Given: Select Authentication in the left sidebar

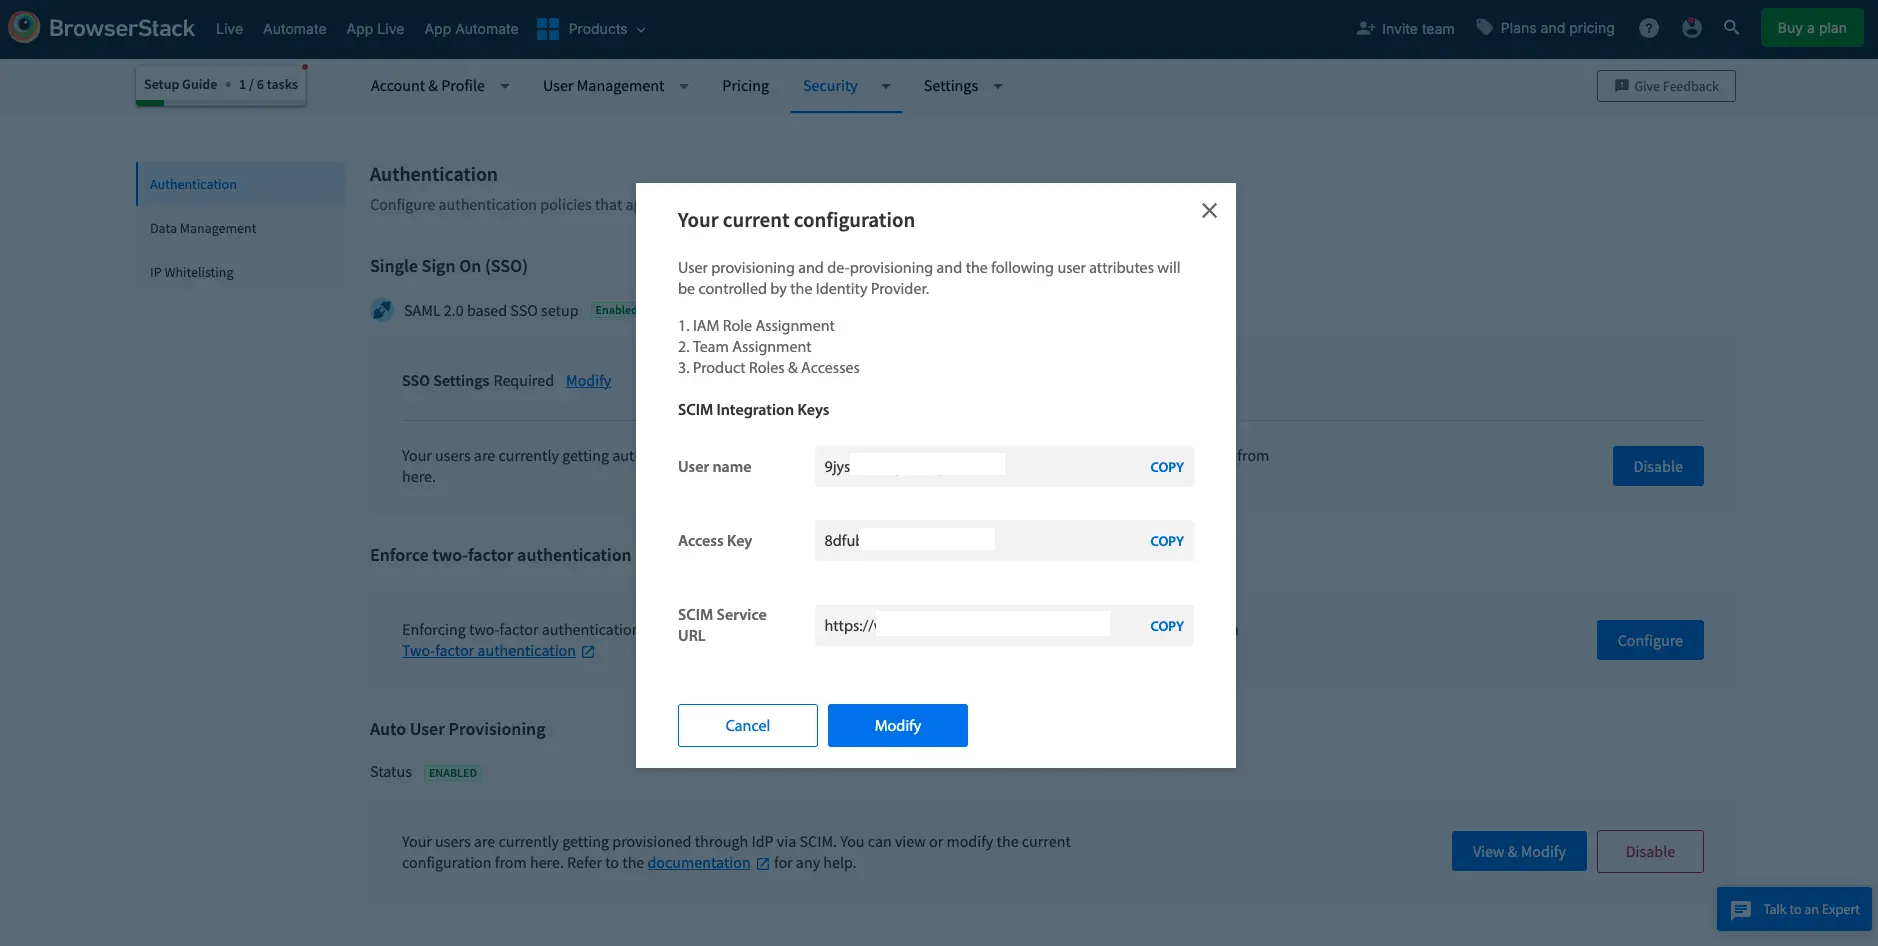Looking at the screenshot, I should click(241, 184).
